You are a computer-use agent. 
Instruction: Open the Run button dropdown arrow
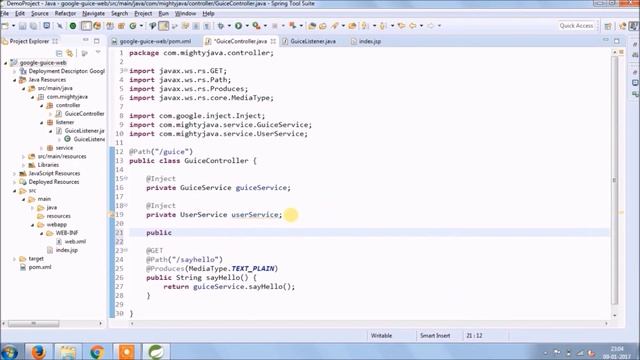pyautogui.click(x=247, y=26)
